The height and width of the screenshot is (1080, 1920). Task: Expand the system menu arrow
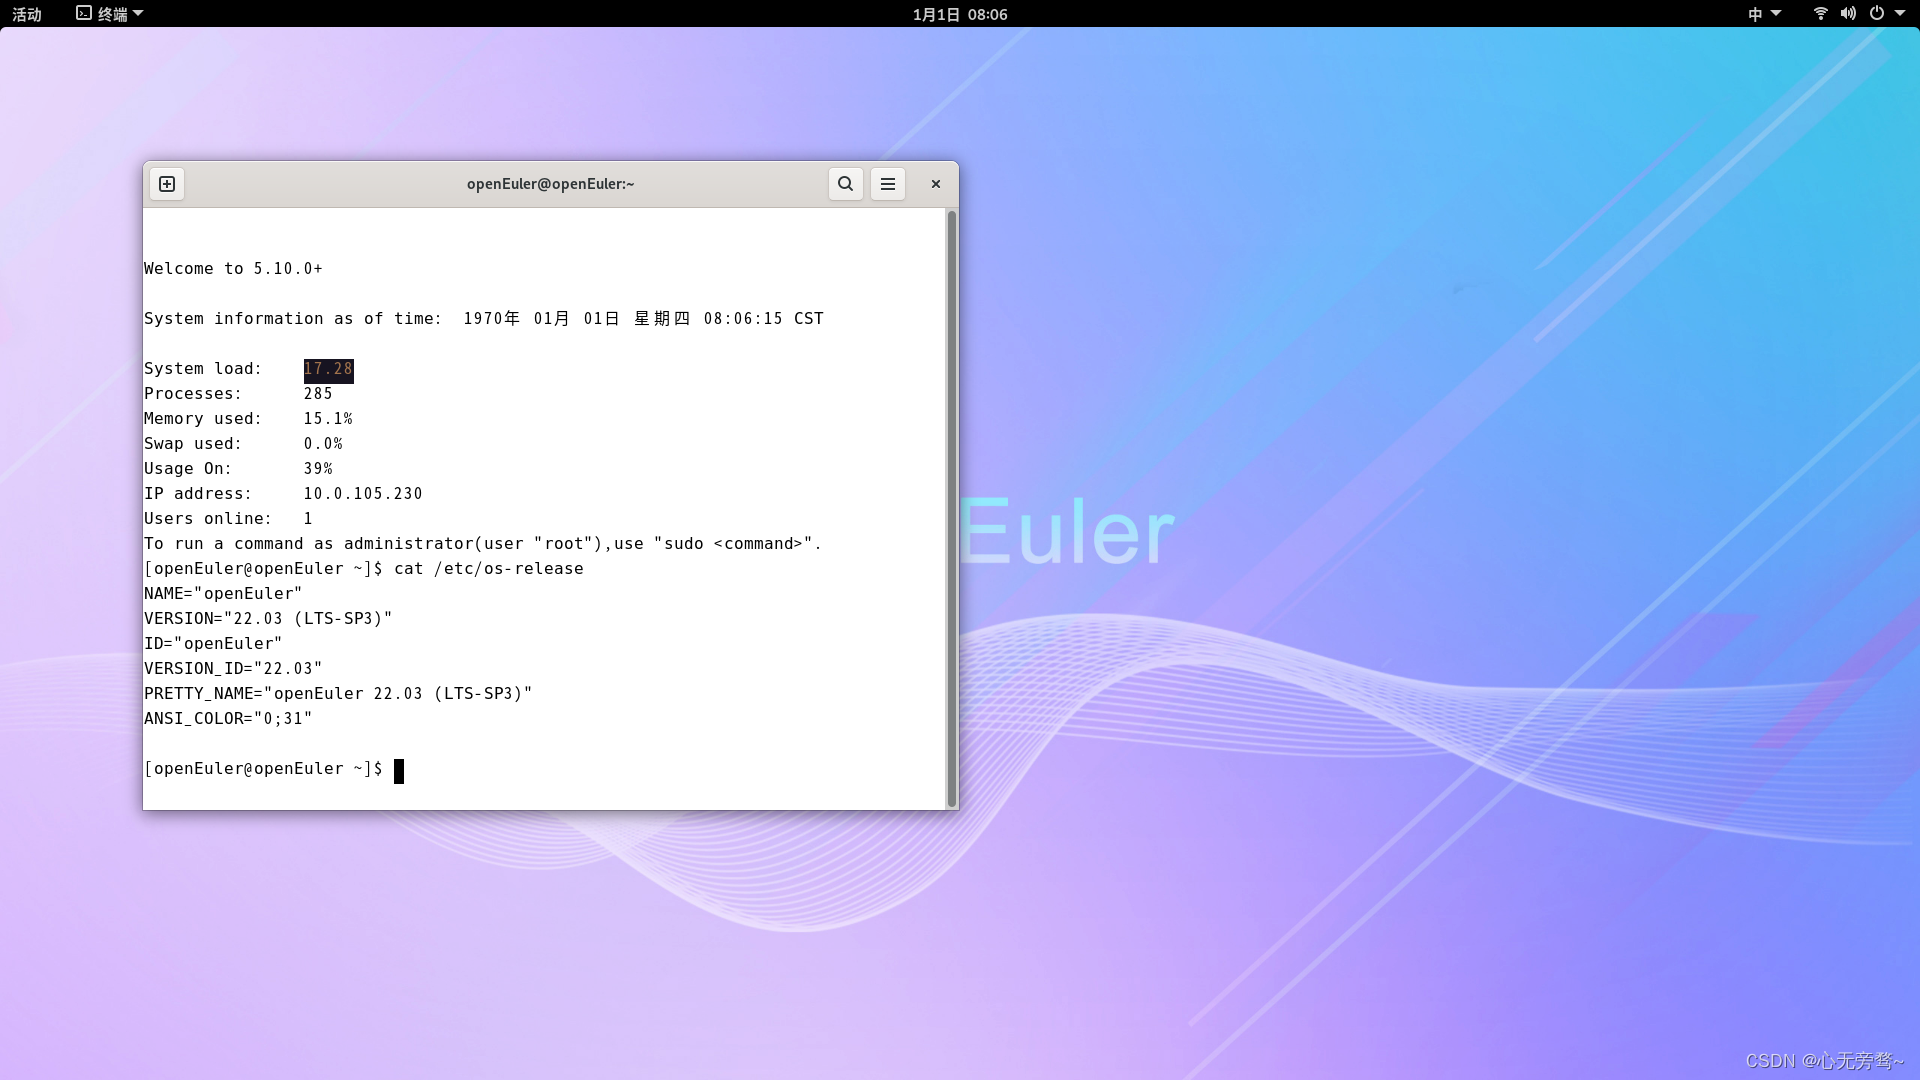1900,13
